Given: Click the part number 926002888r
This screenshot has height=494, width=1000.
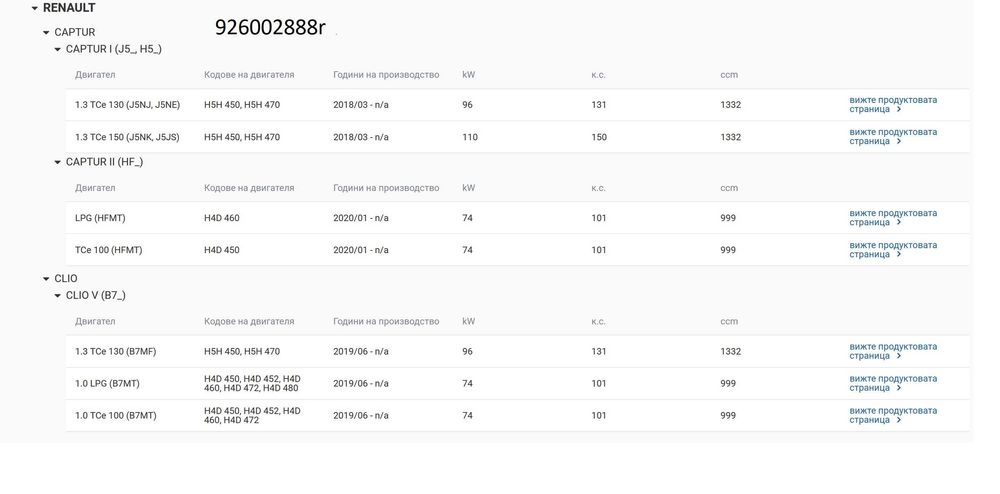Looking at the screenshot, I should (x=270, y=27).
